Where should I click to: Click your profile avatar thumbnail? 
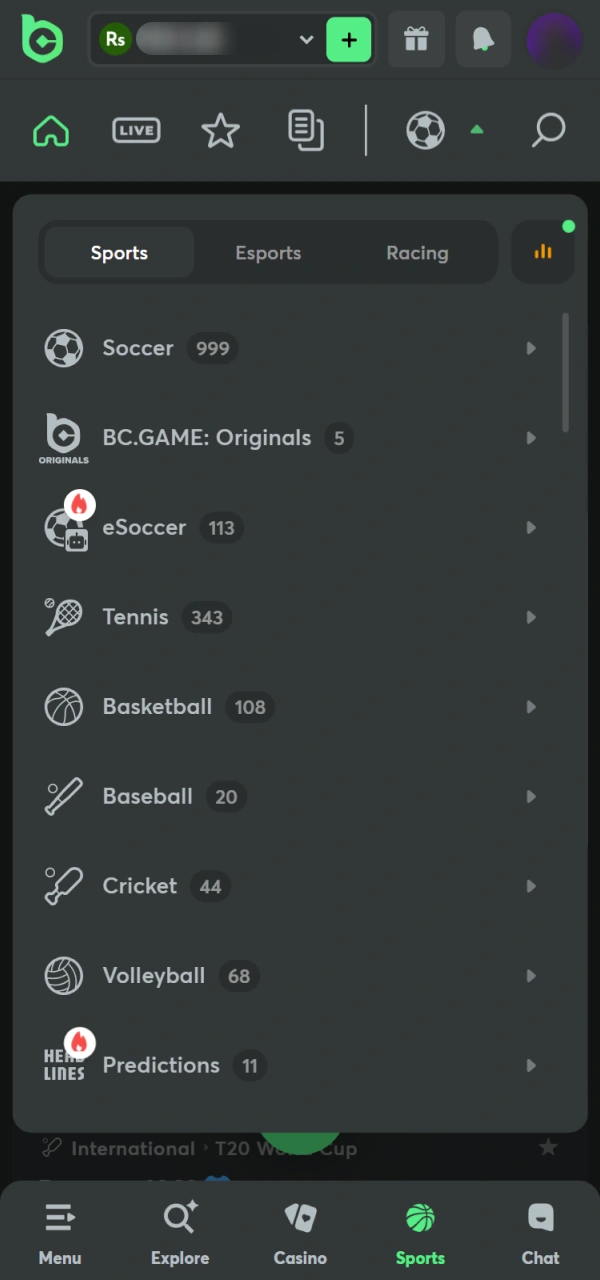(x=554, y=39)
